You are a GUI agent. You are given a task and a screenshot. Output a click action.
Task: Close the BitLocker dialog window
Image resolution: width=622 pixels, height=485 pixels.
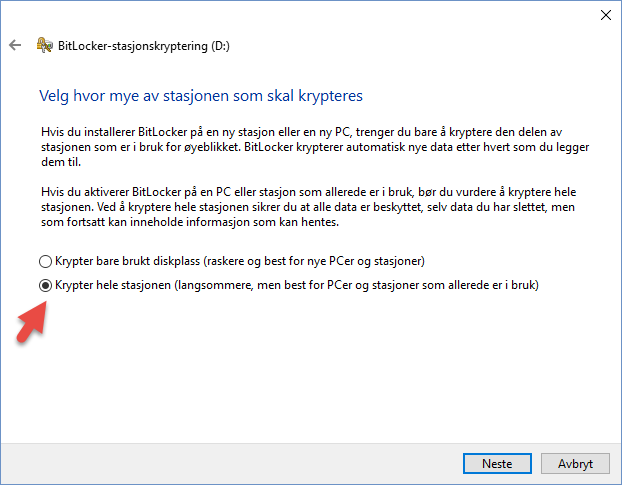[605, 15]
